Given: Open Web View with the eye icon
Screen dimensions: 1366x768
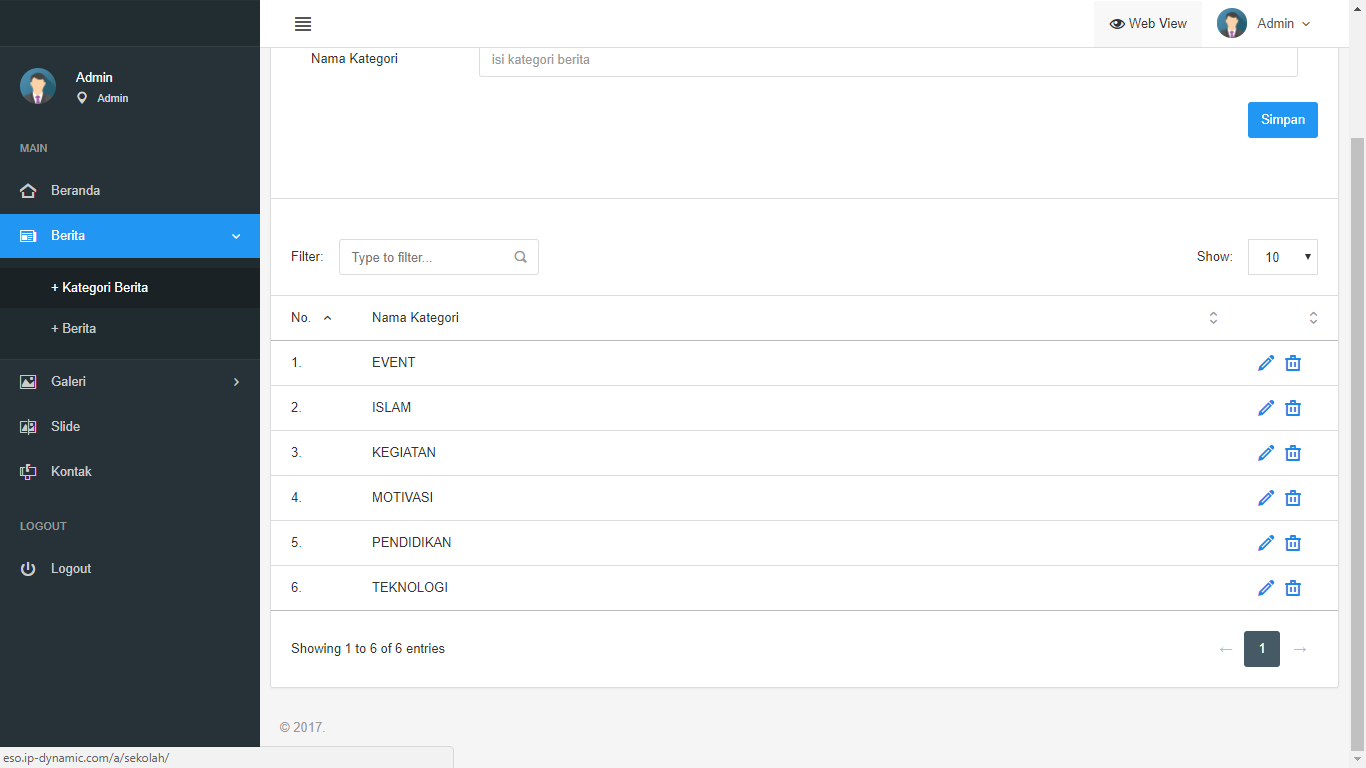Looking at the screenshot, I should [x=1147, y=24].
